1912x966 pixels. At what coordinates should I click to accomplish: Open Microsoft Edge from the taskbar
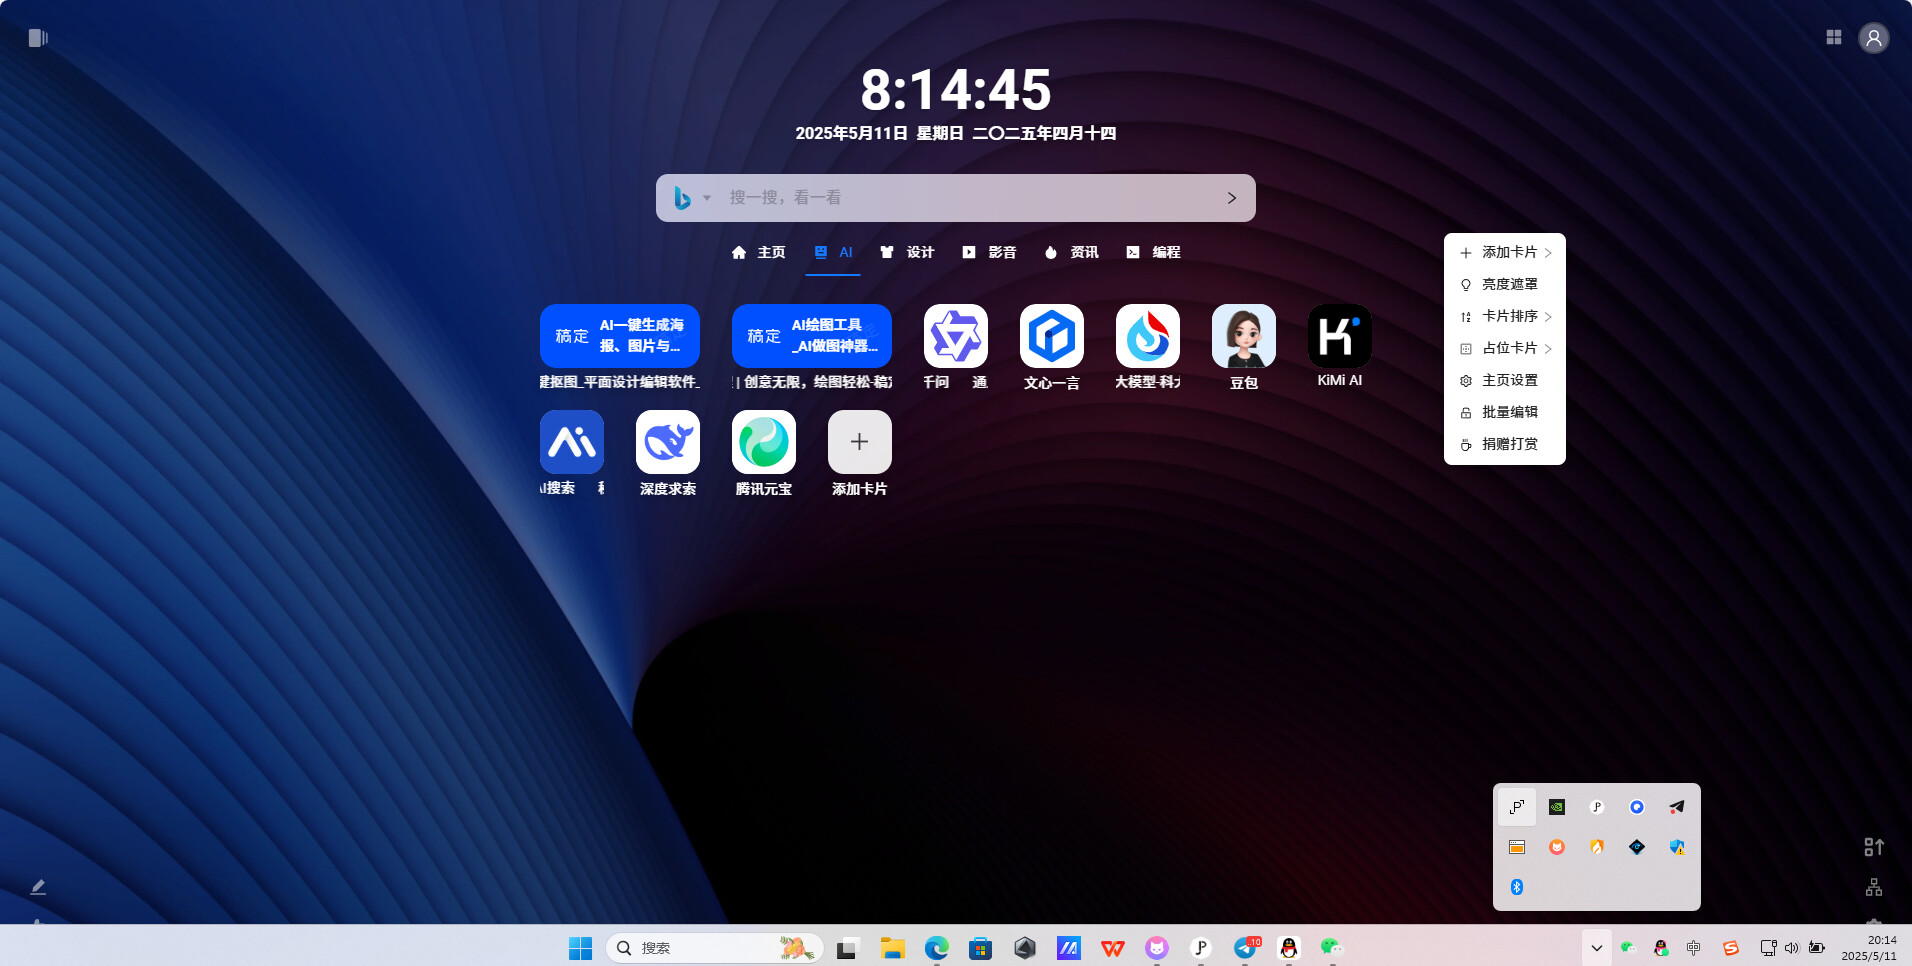tap(937, 948)
